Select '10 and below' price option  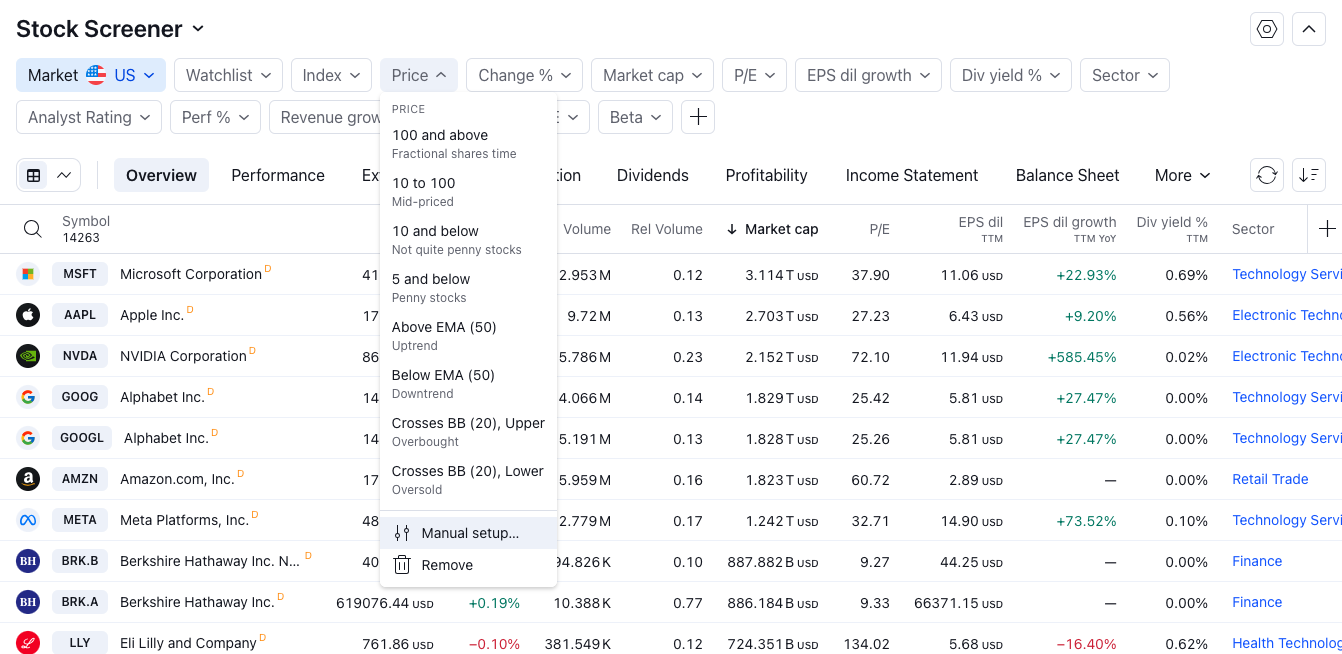pos(468,240)
